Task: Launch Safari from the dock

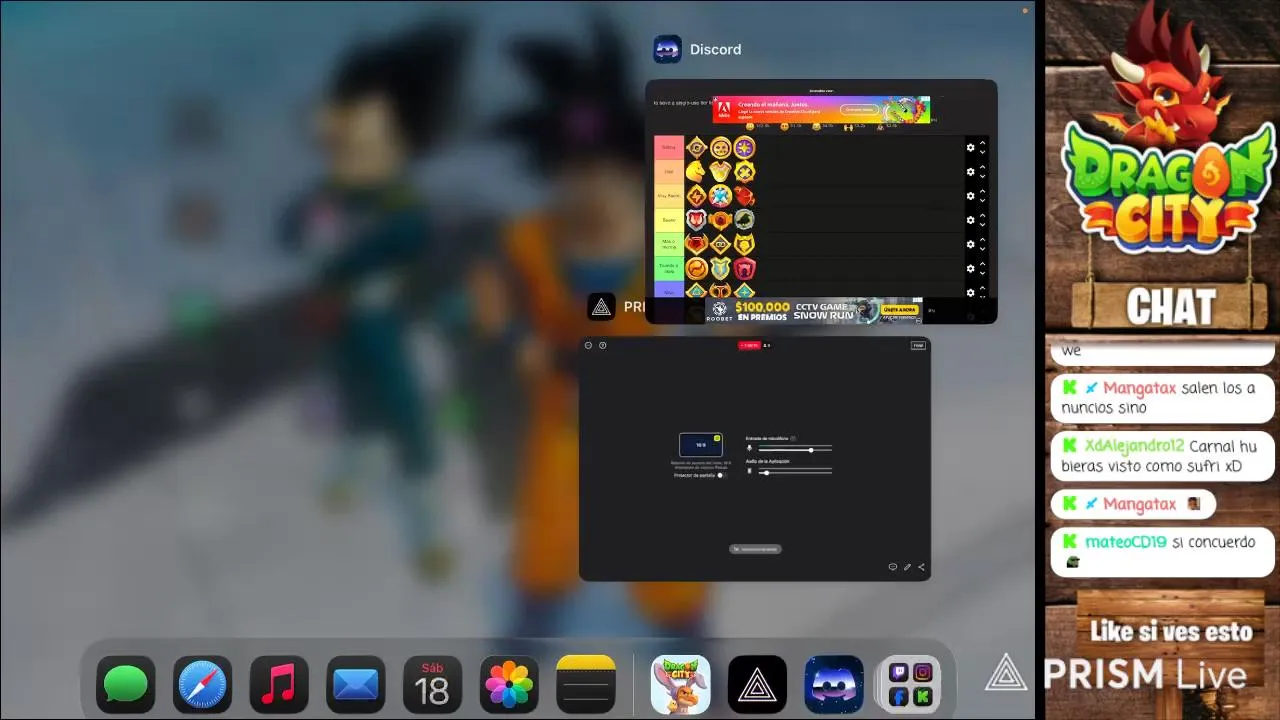Action: (203, 685)
